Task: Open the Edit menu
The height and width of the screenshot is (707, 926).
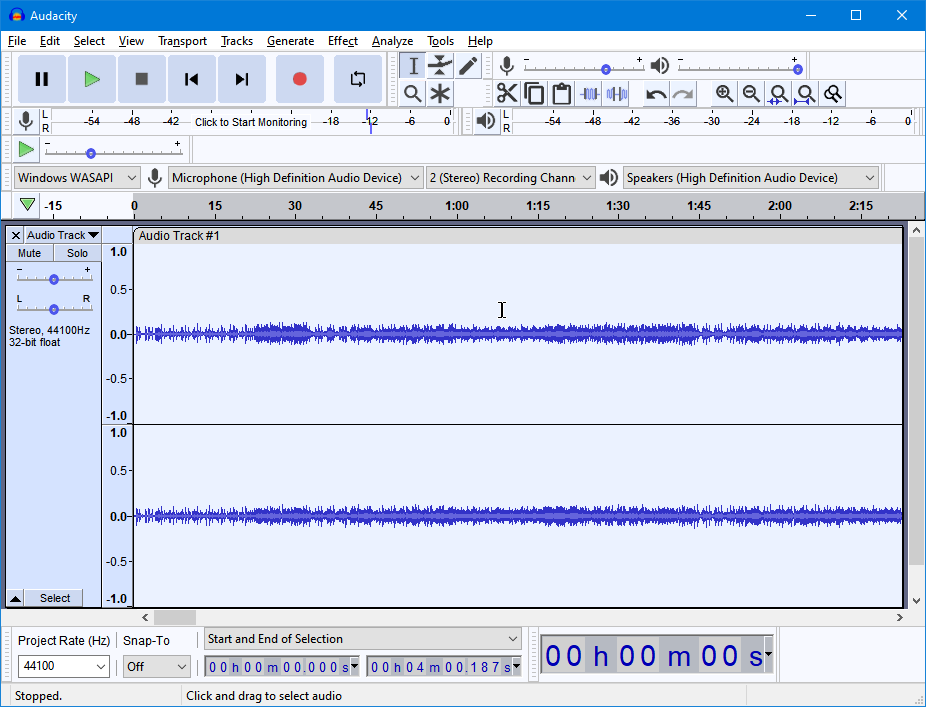Action: [x=50, y=41]
